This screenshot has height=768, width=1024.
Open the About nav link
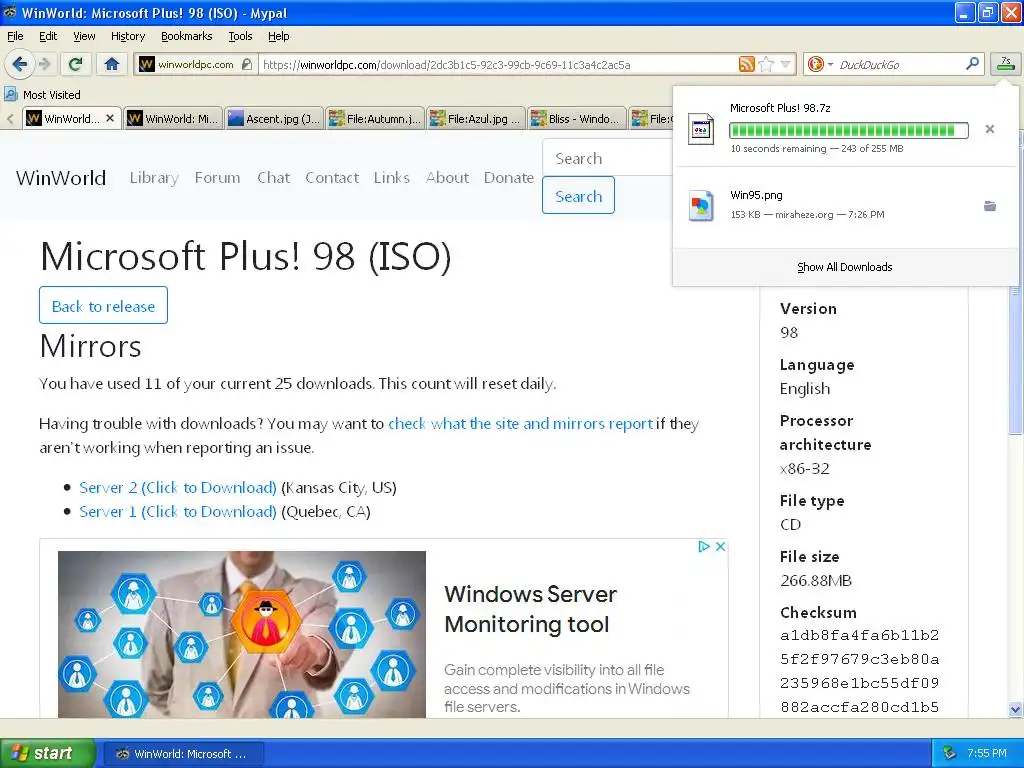(x=447, y=178)
